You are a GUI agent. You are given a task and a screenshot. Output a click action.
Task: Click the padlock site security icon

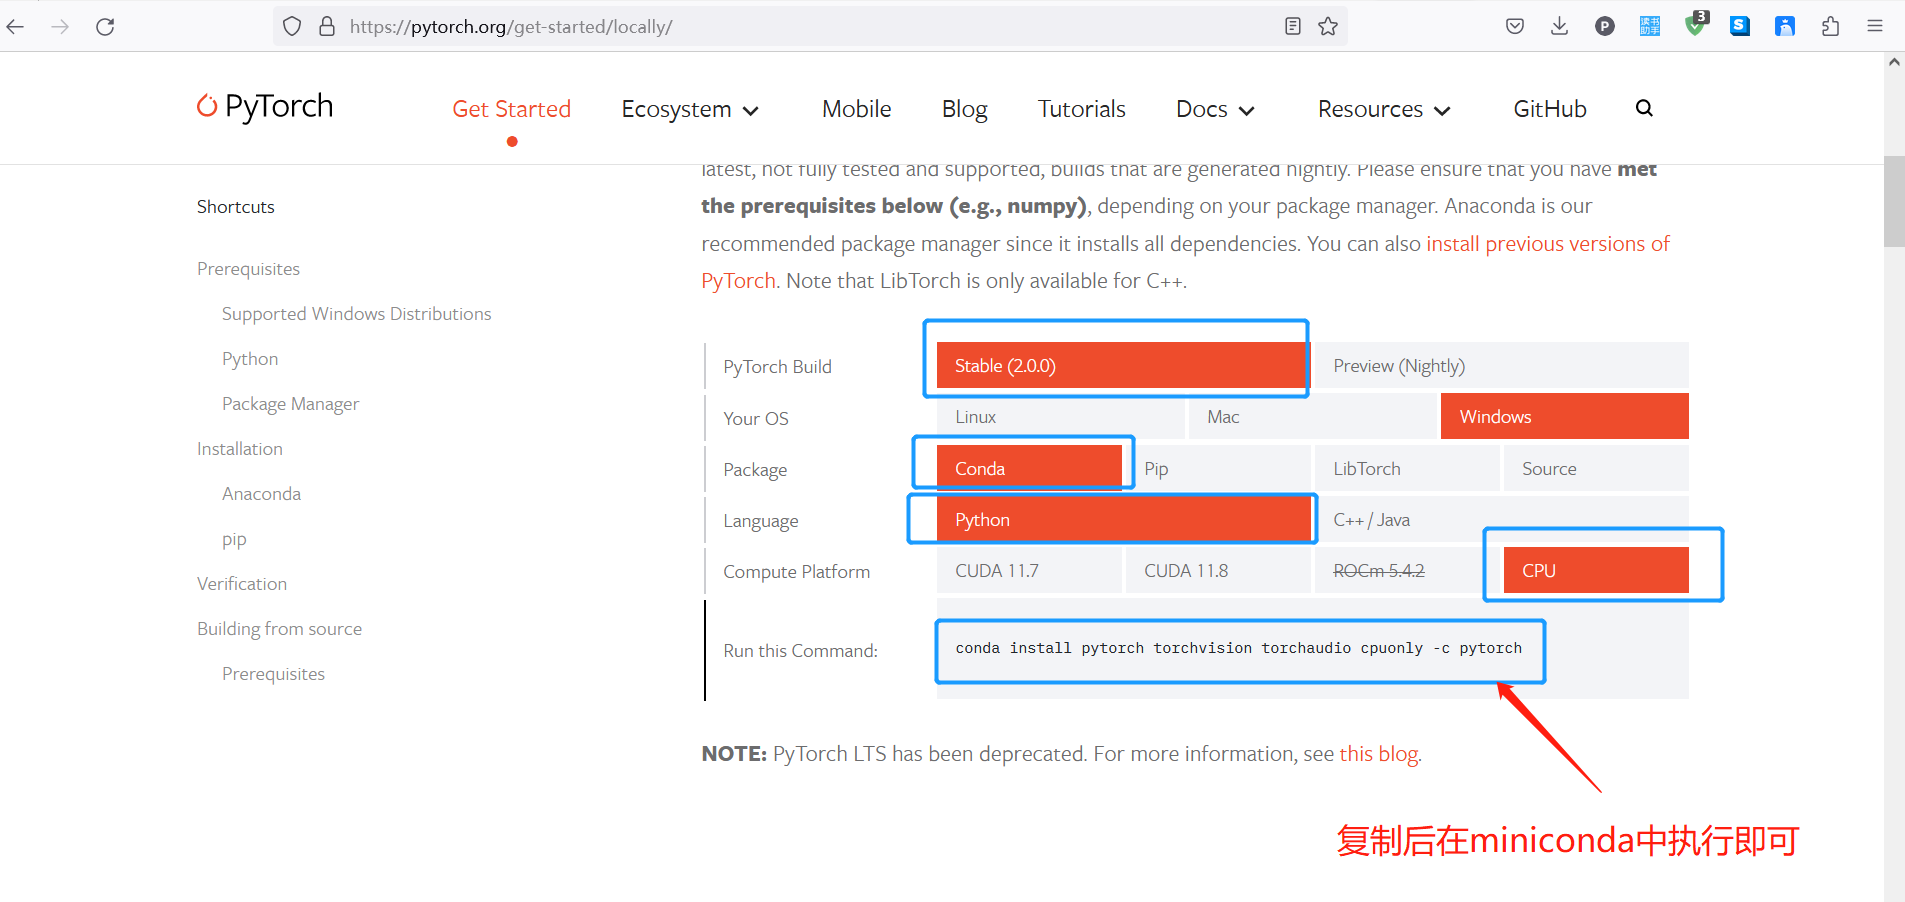326,26
